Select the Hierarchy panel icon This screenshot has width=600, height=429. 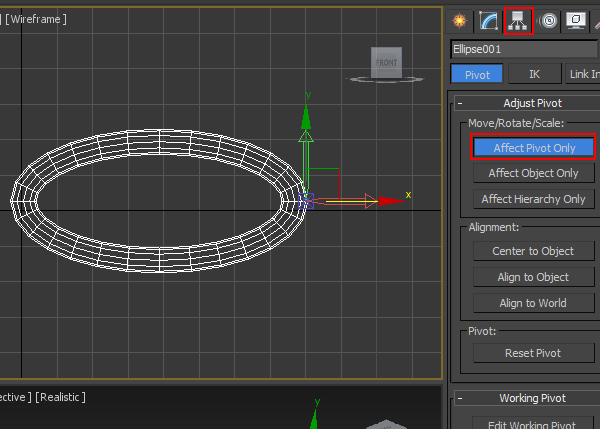click(518, 20)
